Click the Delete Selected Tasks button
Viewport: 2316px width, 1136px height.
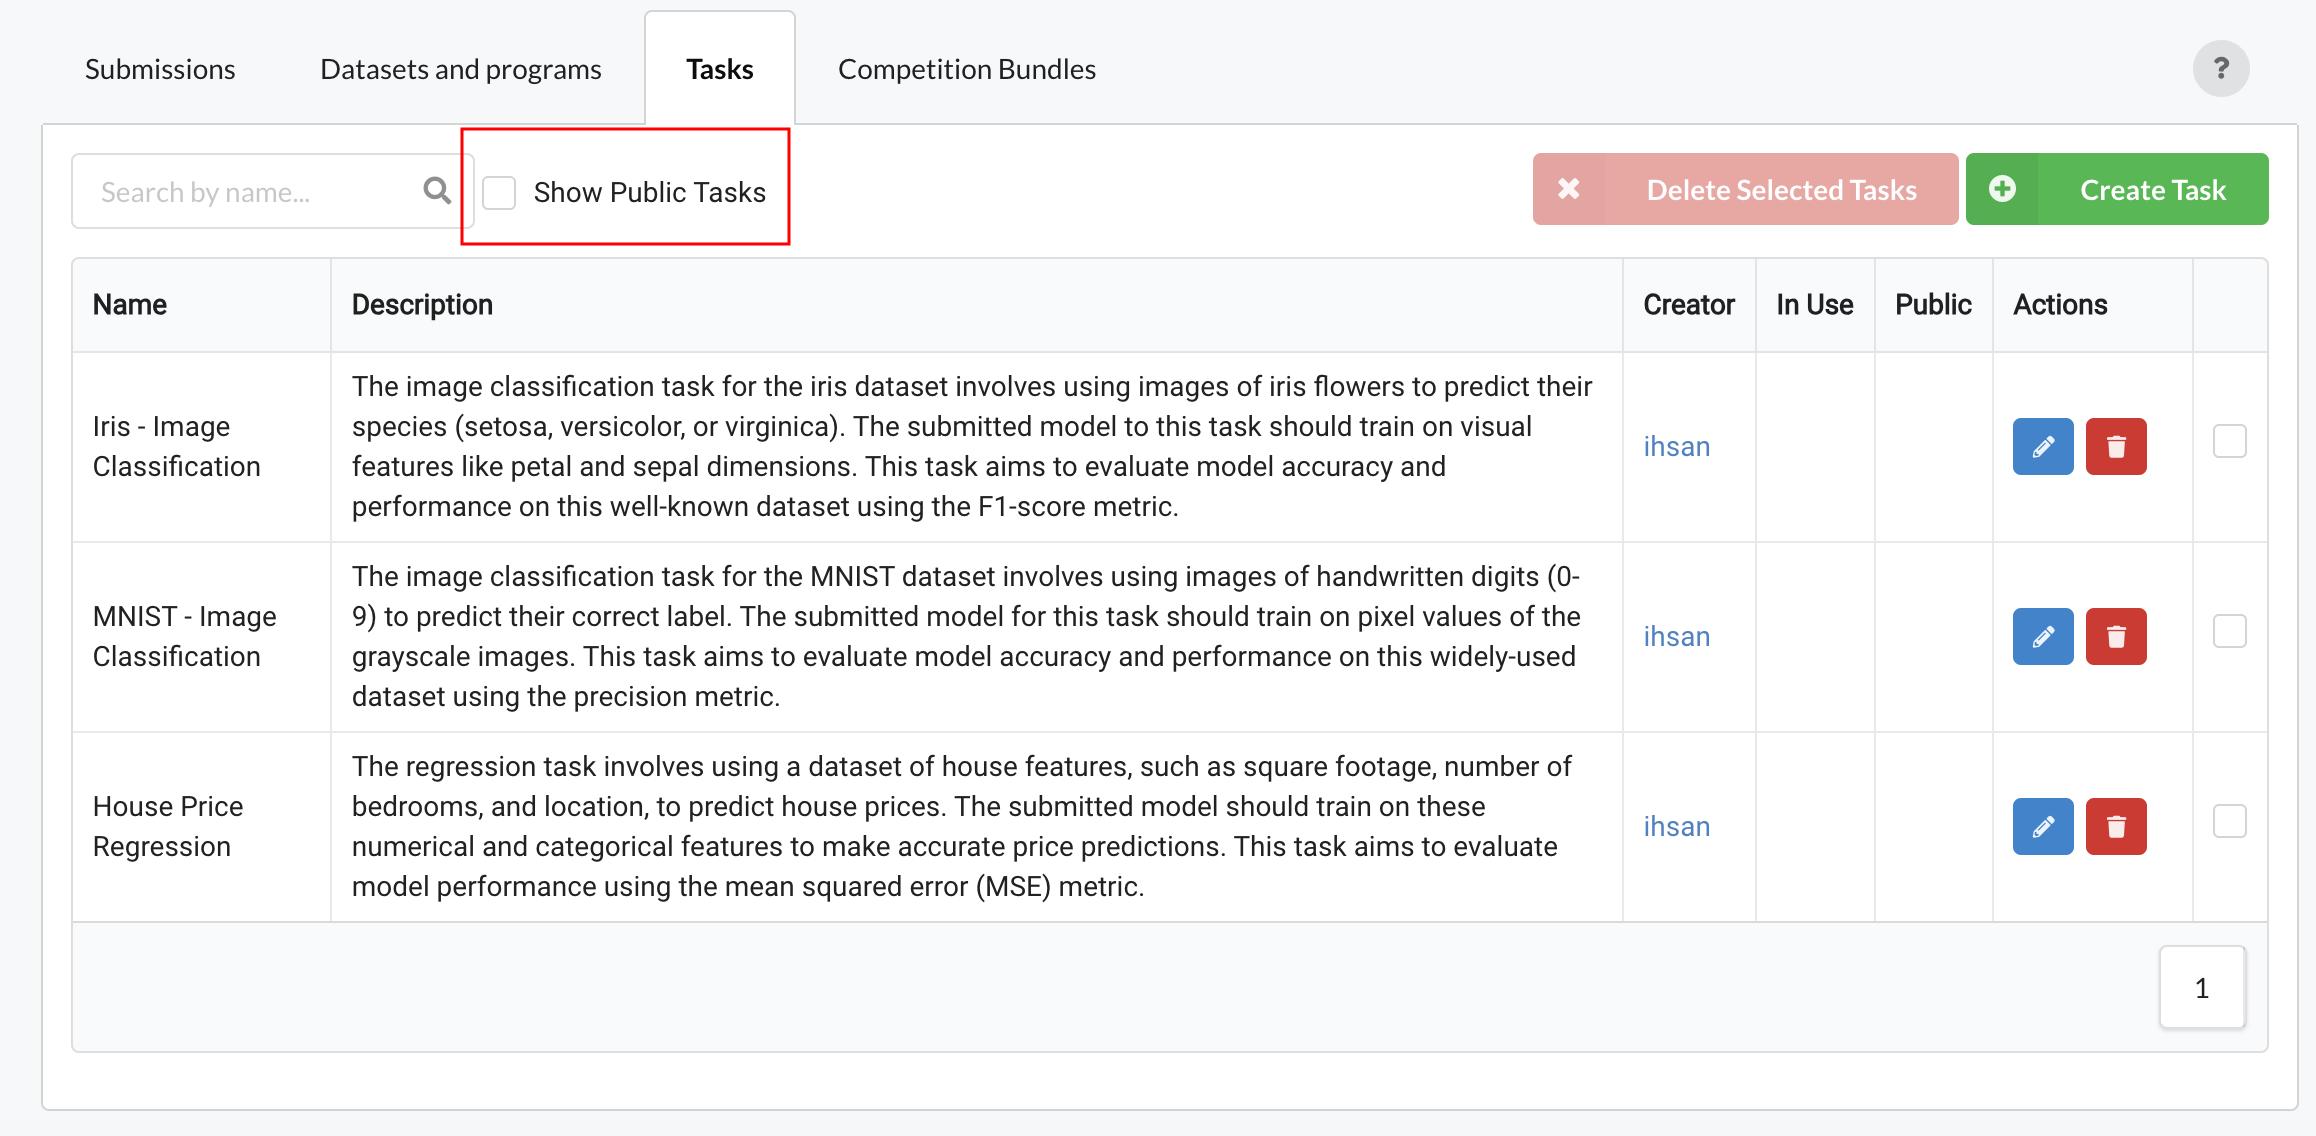point(1745,189)
